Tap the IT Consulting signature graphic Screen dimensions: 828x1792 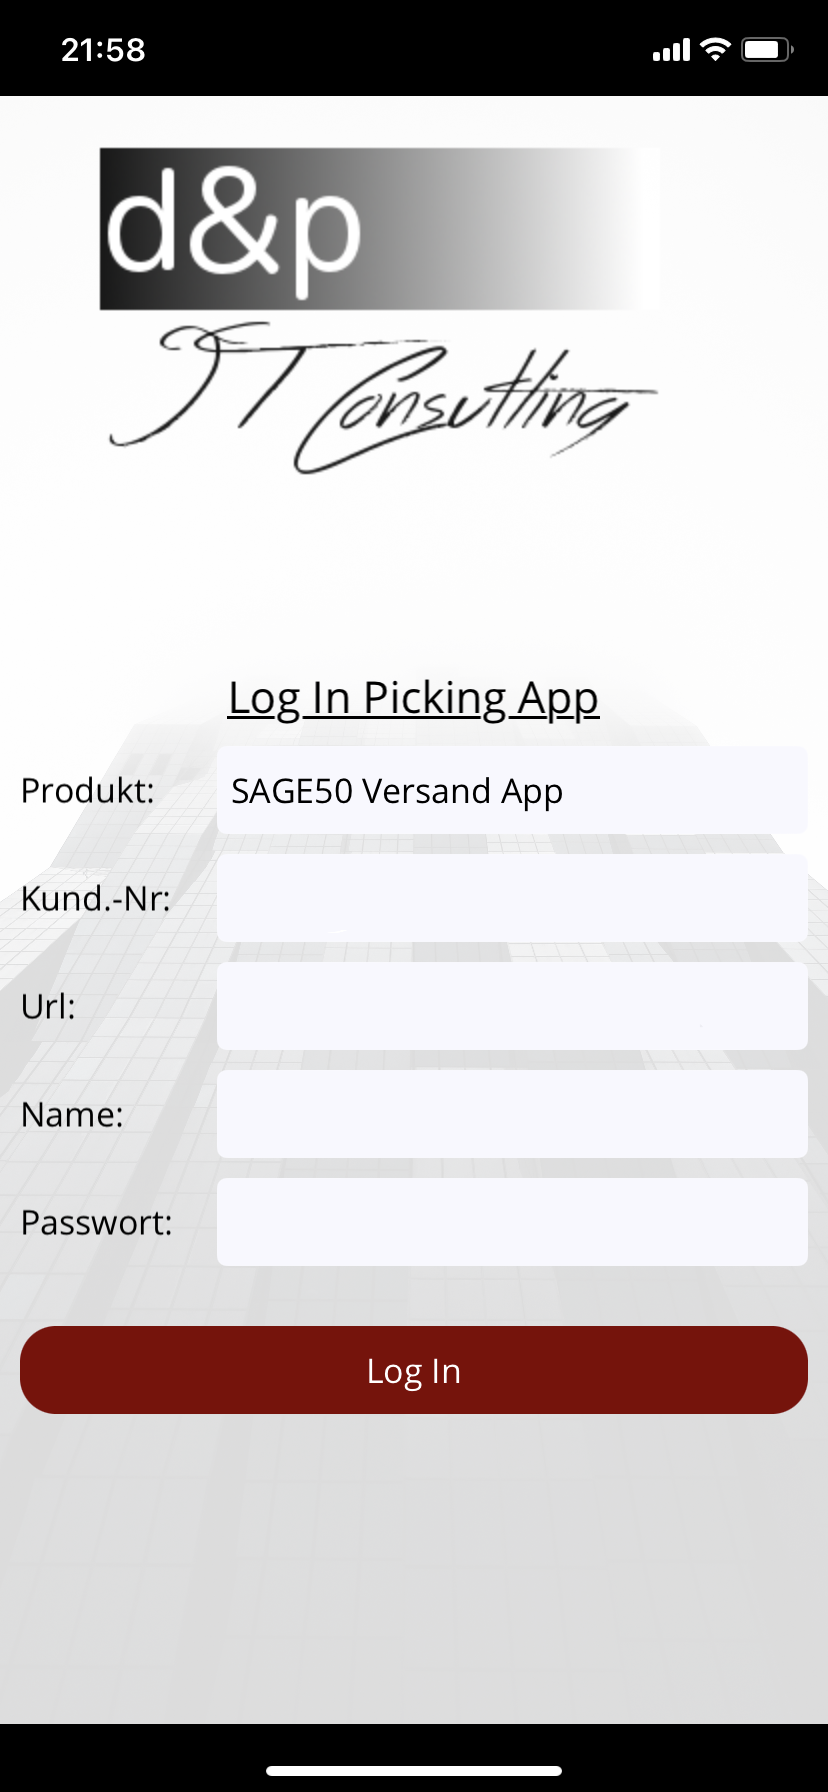(382, 398)
